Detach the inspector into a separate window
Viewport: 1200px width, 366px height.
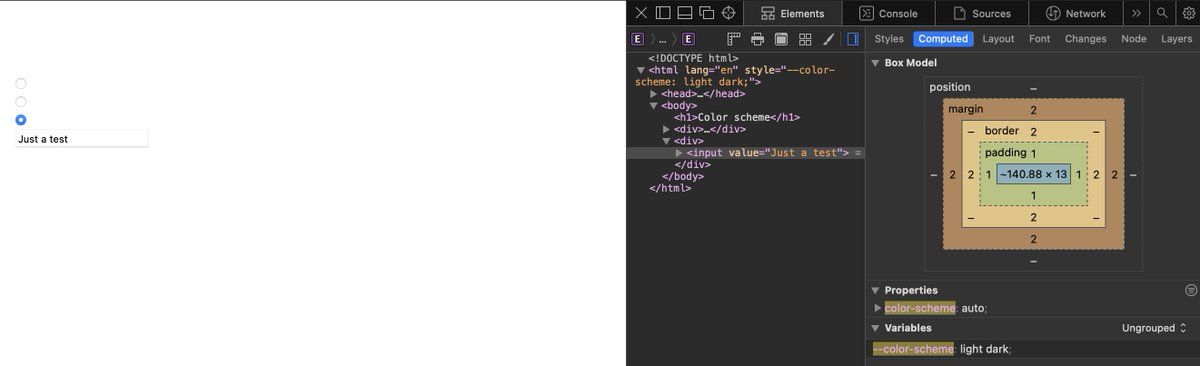pyautogui.click(x=707, y=13)
